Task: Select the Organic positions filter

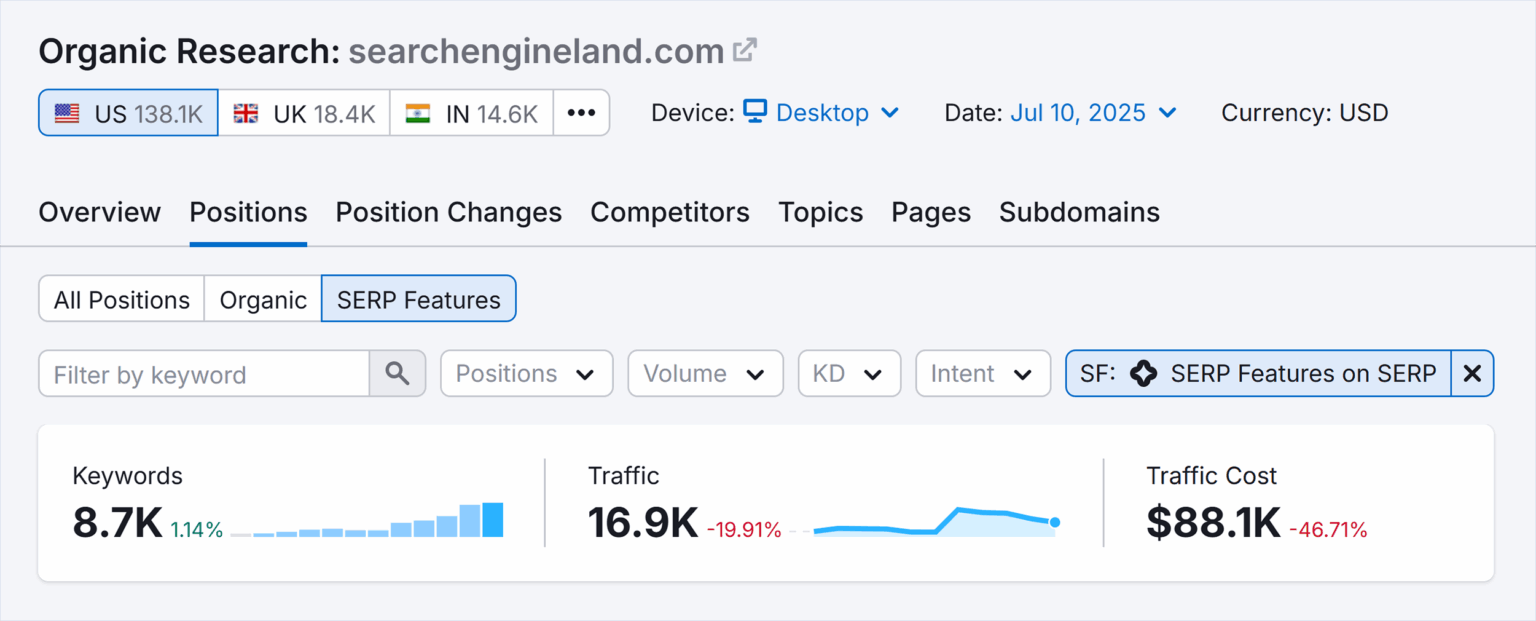Action: 262,298
